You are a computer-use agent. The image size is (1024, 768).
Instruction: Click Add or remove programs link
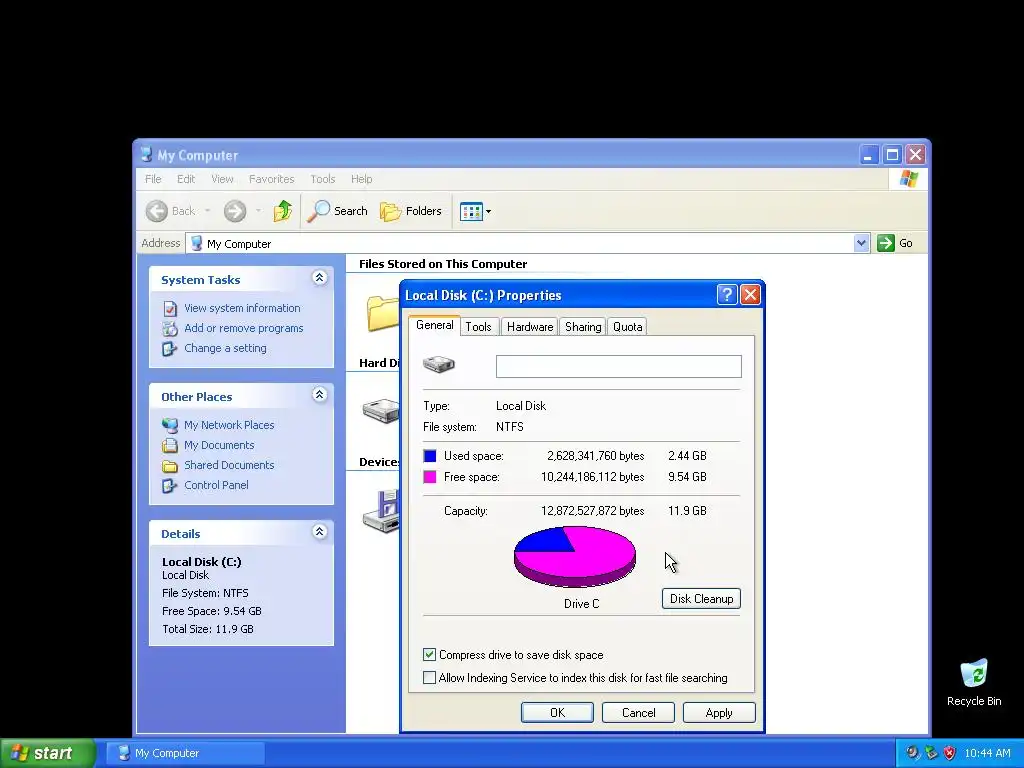tap(244, 328)
